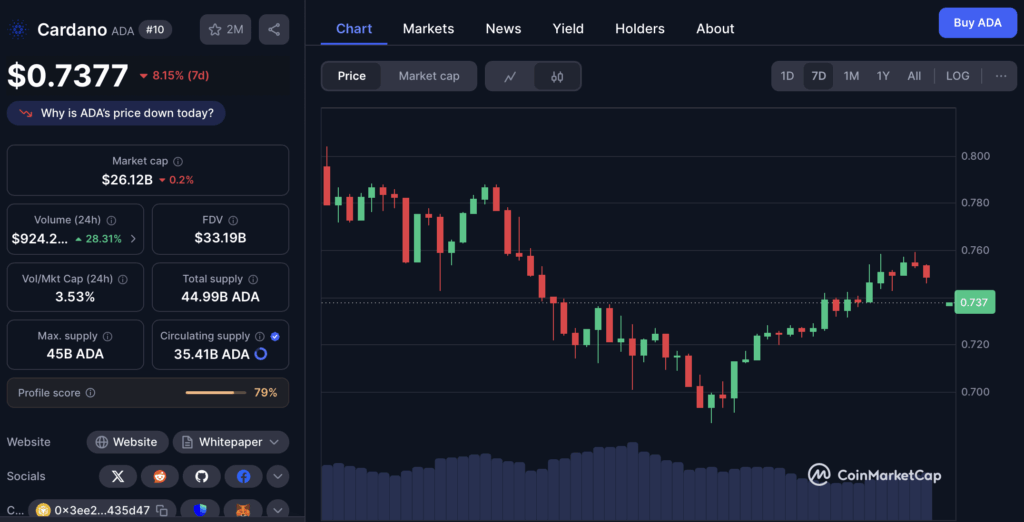Click the Cardano logo icon
The width and height of the screenshot is (1024, 522).
[18, 29]
